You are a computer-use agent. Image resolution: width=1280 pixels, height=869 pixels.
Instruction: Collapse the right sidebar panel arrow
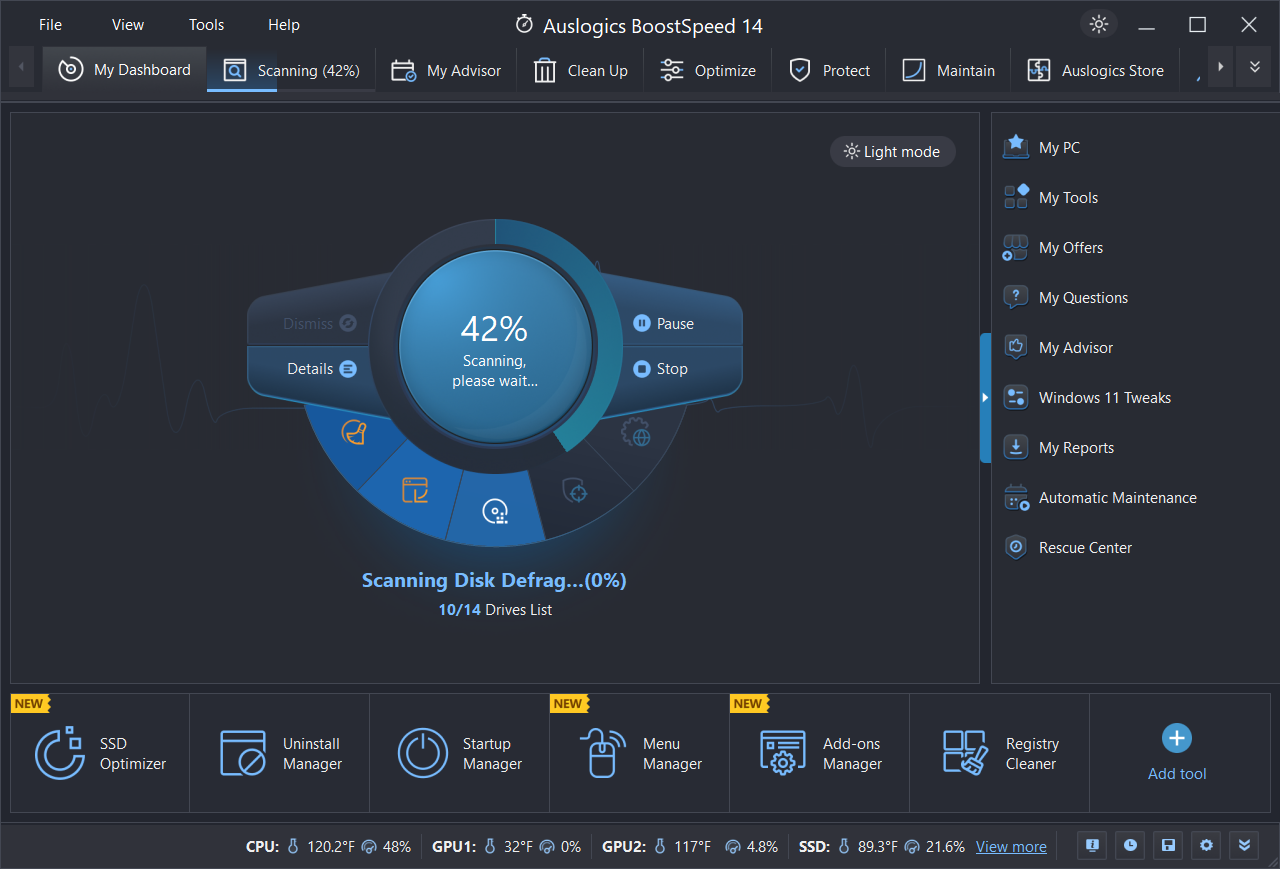[x=985, y=398]
